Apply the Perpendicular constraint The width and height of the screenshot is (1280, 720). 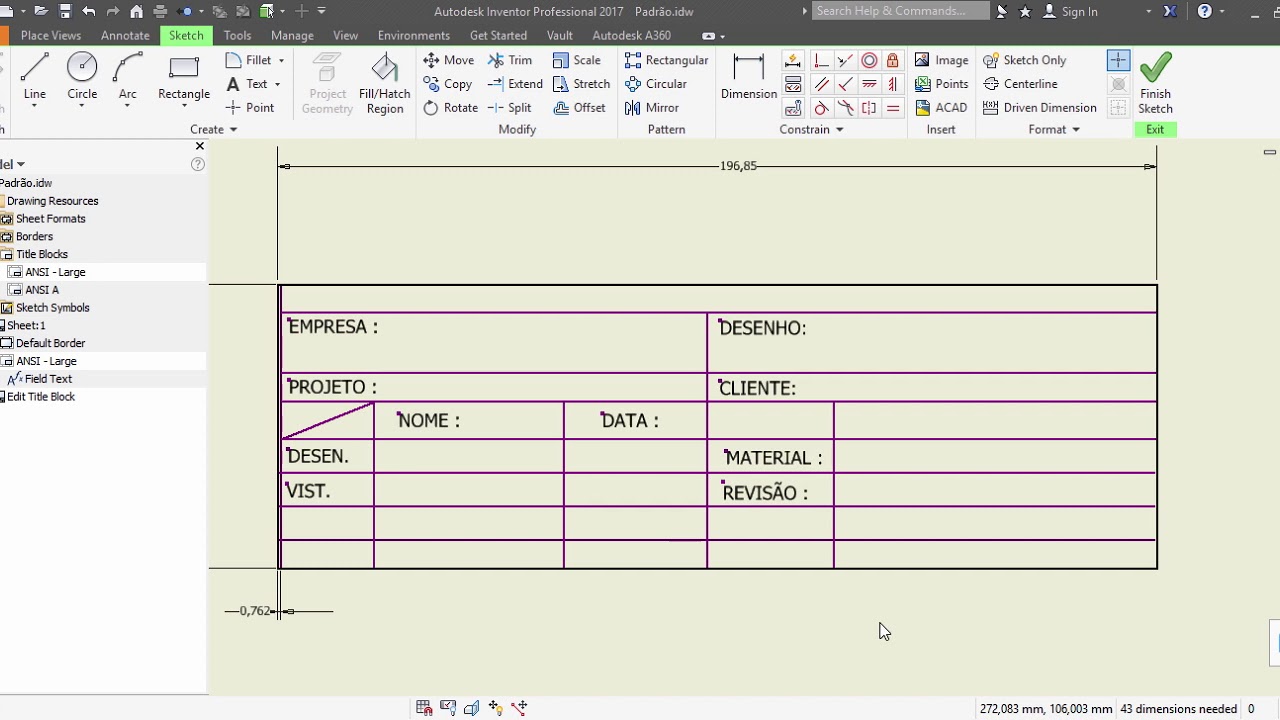coord(845,84)
